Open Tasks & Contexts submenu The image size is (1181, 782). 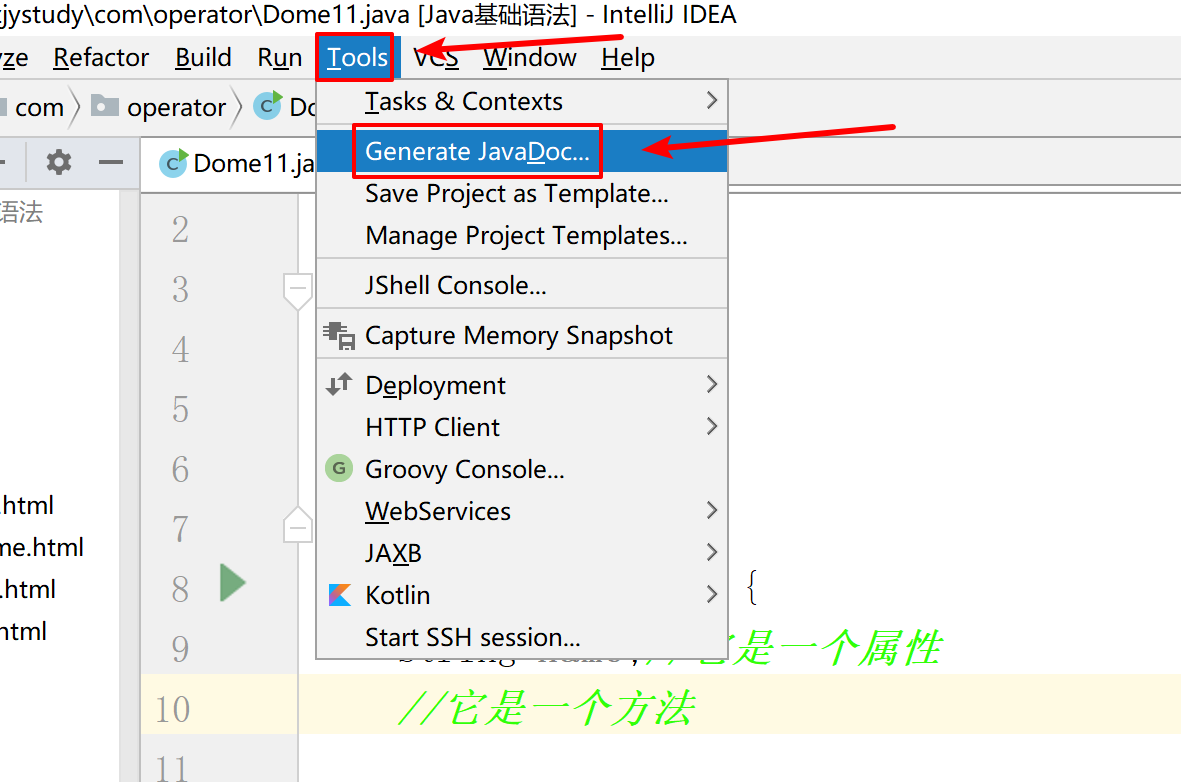522,101
